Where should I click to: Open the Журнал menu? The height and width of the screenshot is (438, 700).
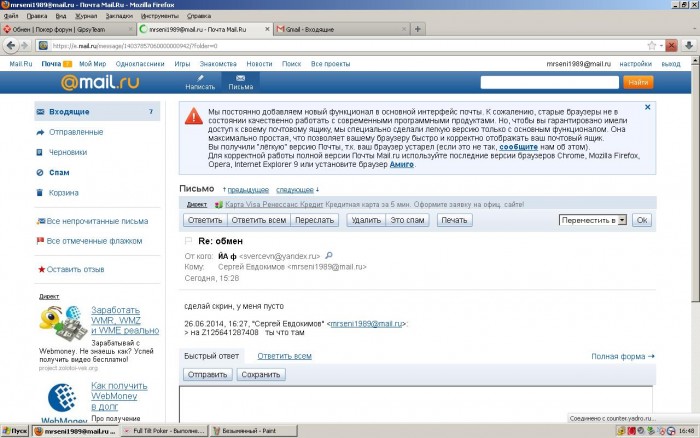click(x=86, y=16)
